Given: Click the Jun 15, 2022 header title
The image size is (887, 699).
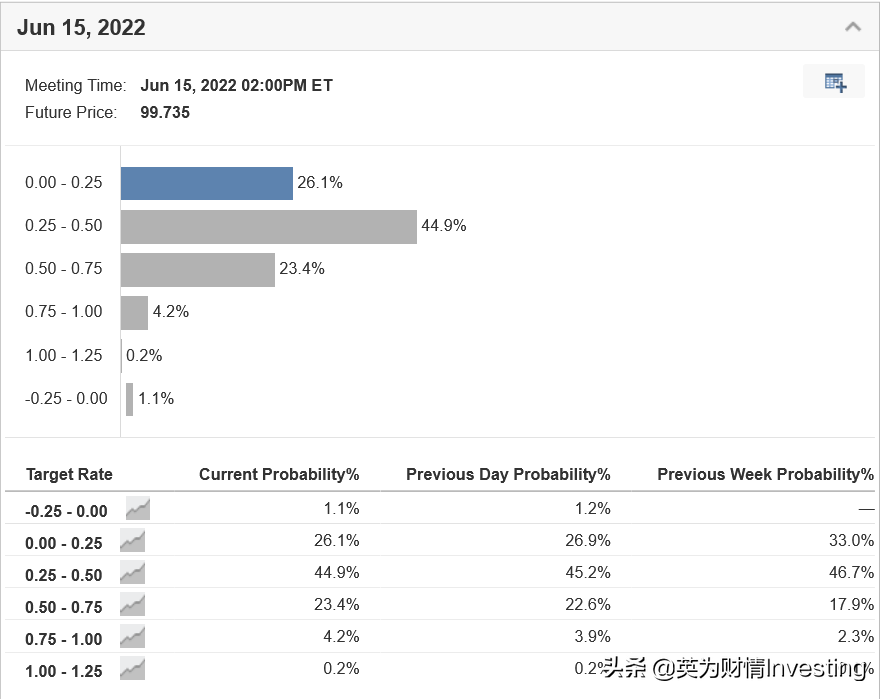Looking at the screenshot, I should click(x=81, y=27).
